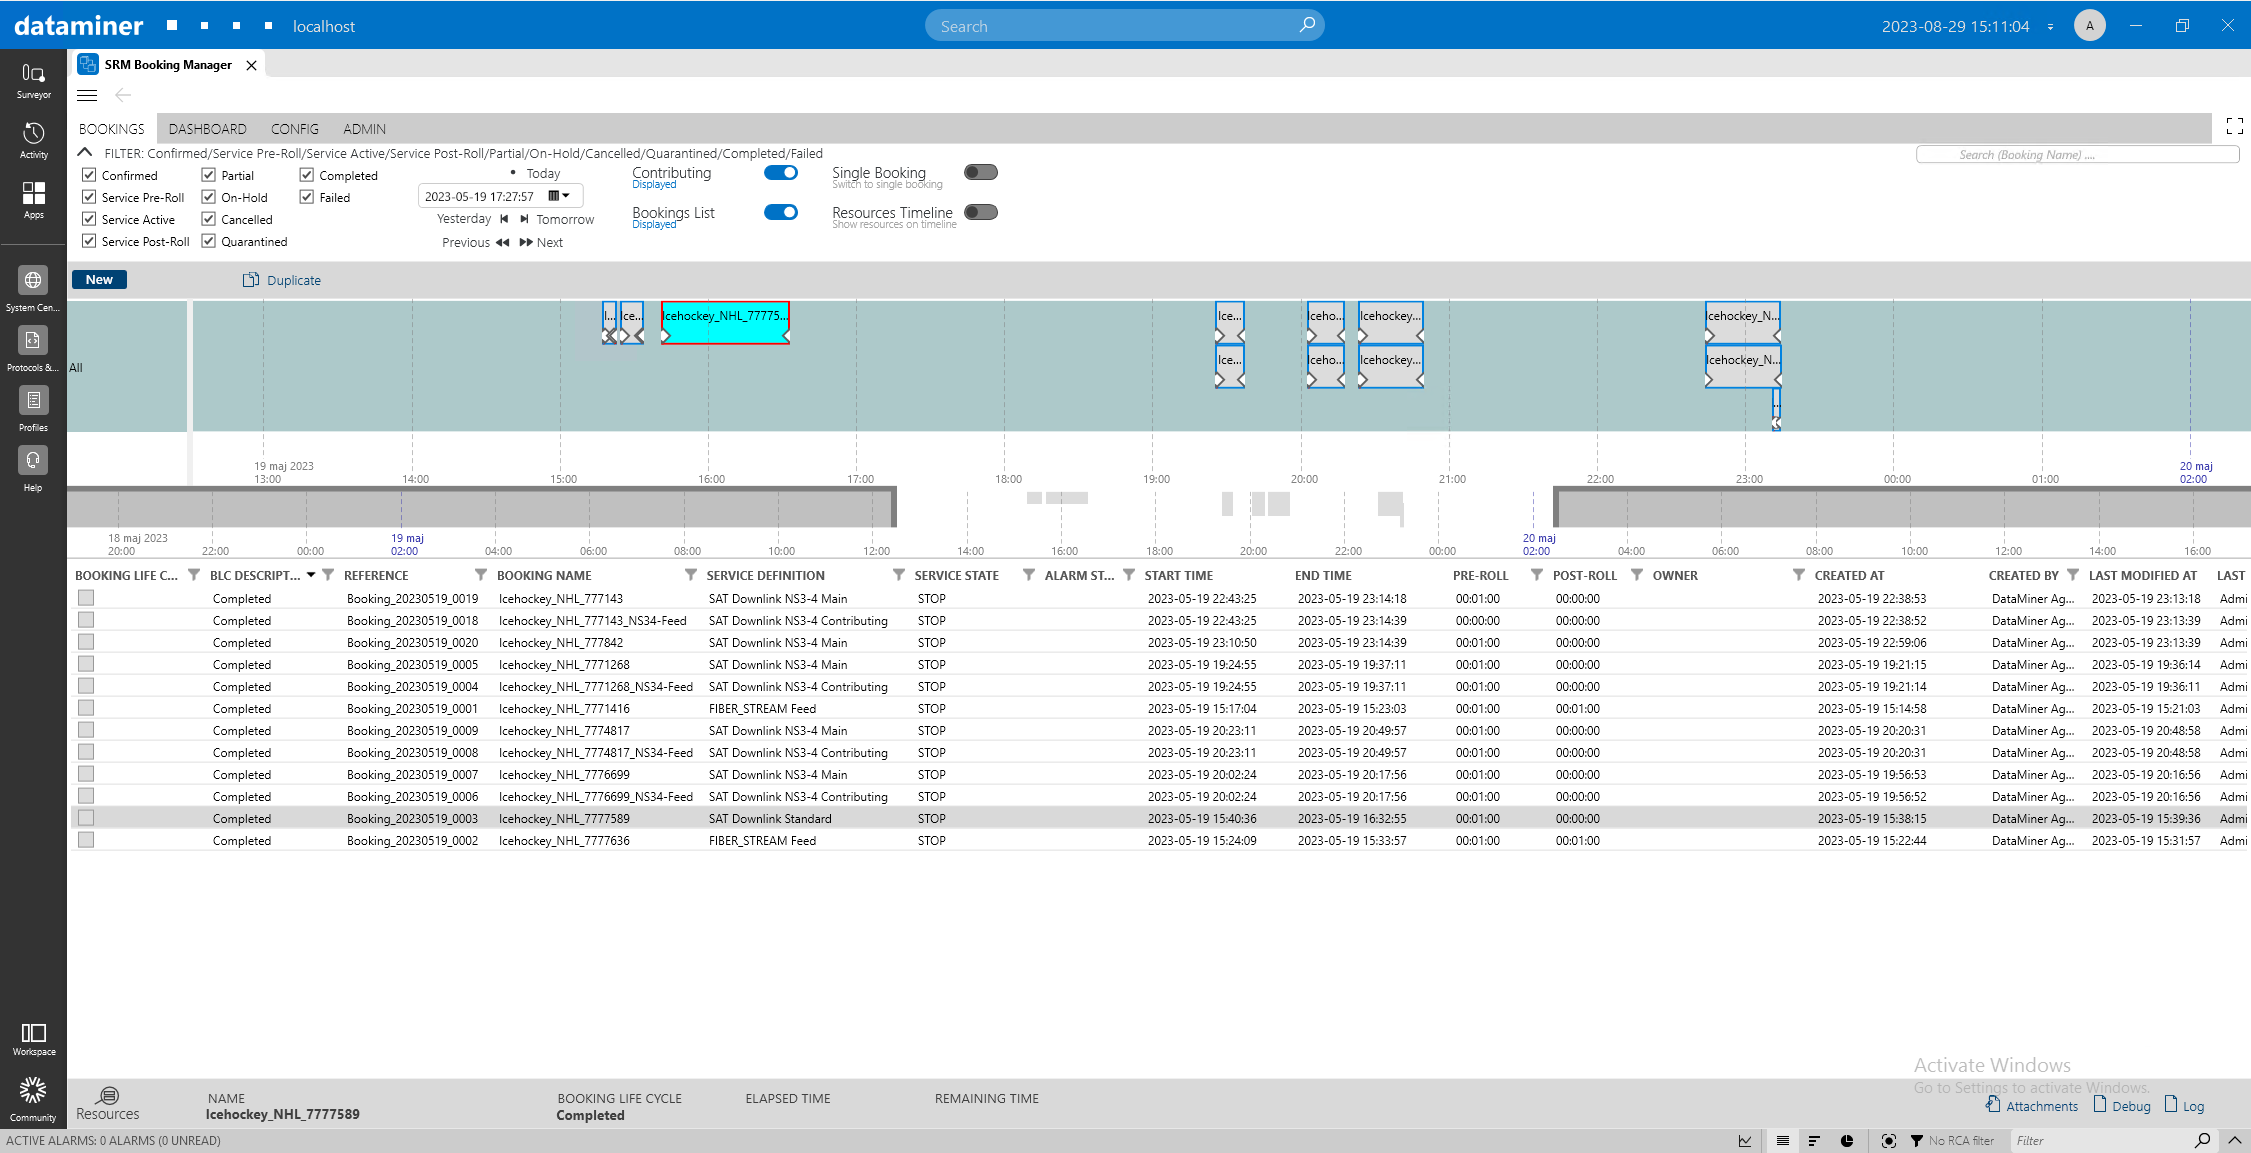Open the dropdown next to the clock
This screenshot has height=1153, width=2251.
pos(2050,27)
